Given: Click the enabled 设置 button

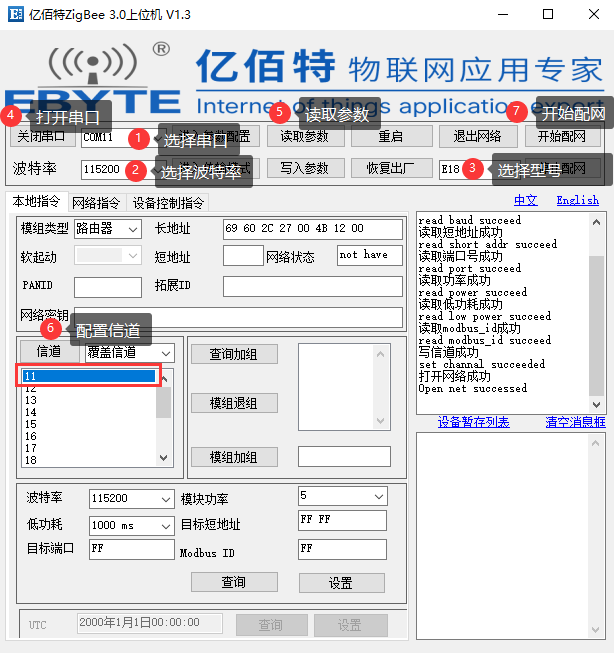Looking at the screenshot, I should 342,583.
